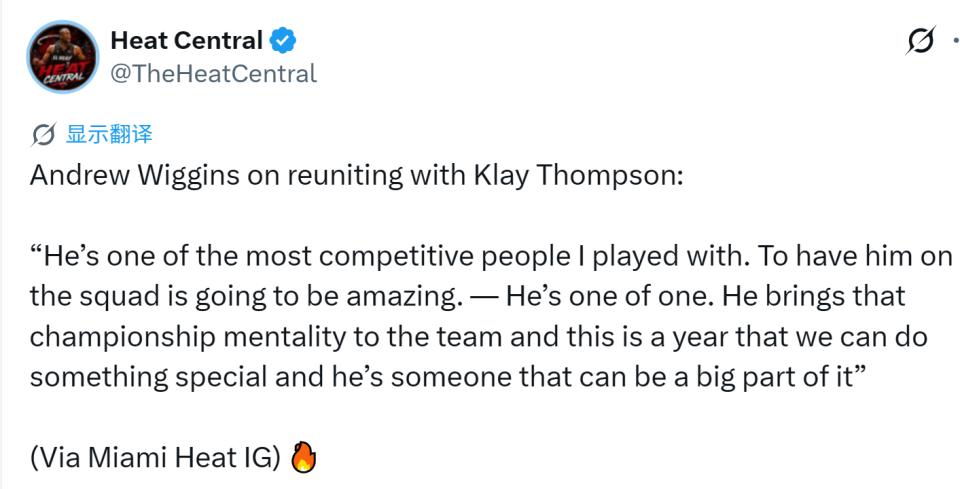Click the word 'amazing.' in the quote

pyautogui.click(x=402, y=297)
